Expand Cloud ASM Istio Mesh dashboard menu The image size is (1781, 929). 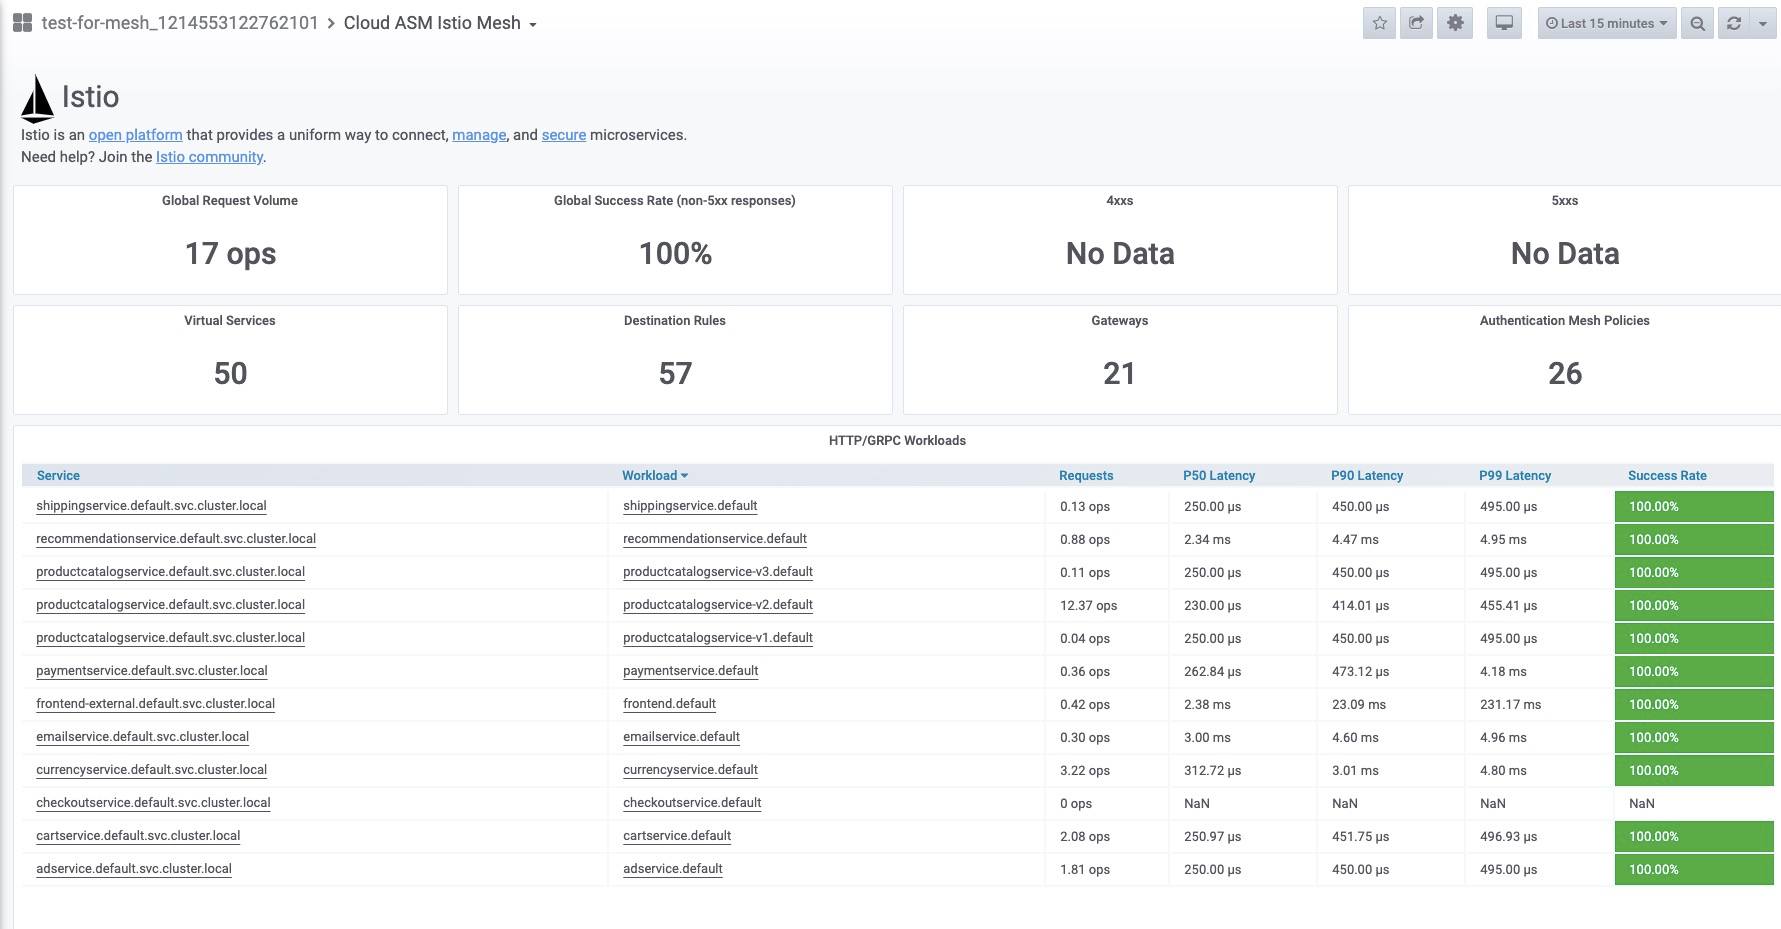click(440, 23)
